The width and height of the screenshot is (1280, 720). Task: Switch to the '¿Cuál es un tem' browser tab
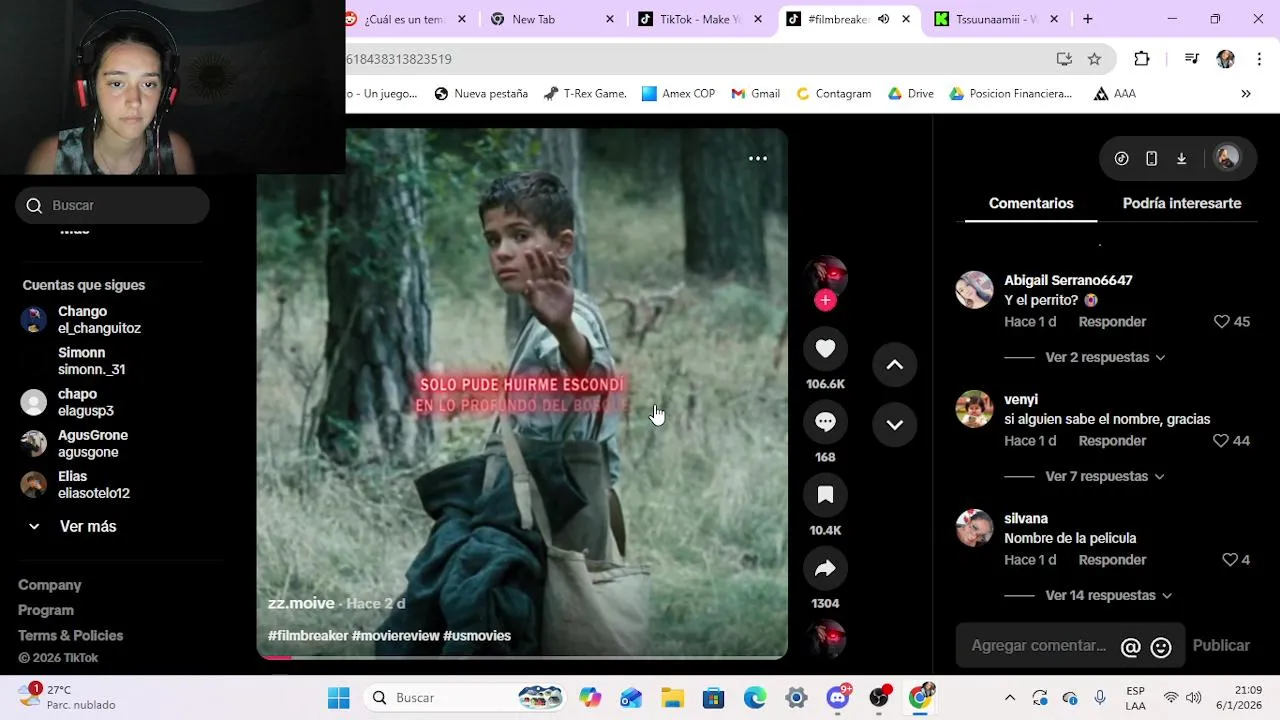point(404,19)
